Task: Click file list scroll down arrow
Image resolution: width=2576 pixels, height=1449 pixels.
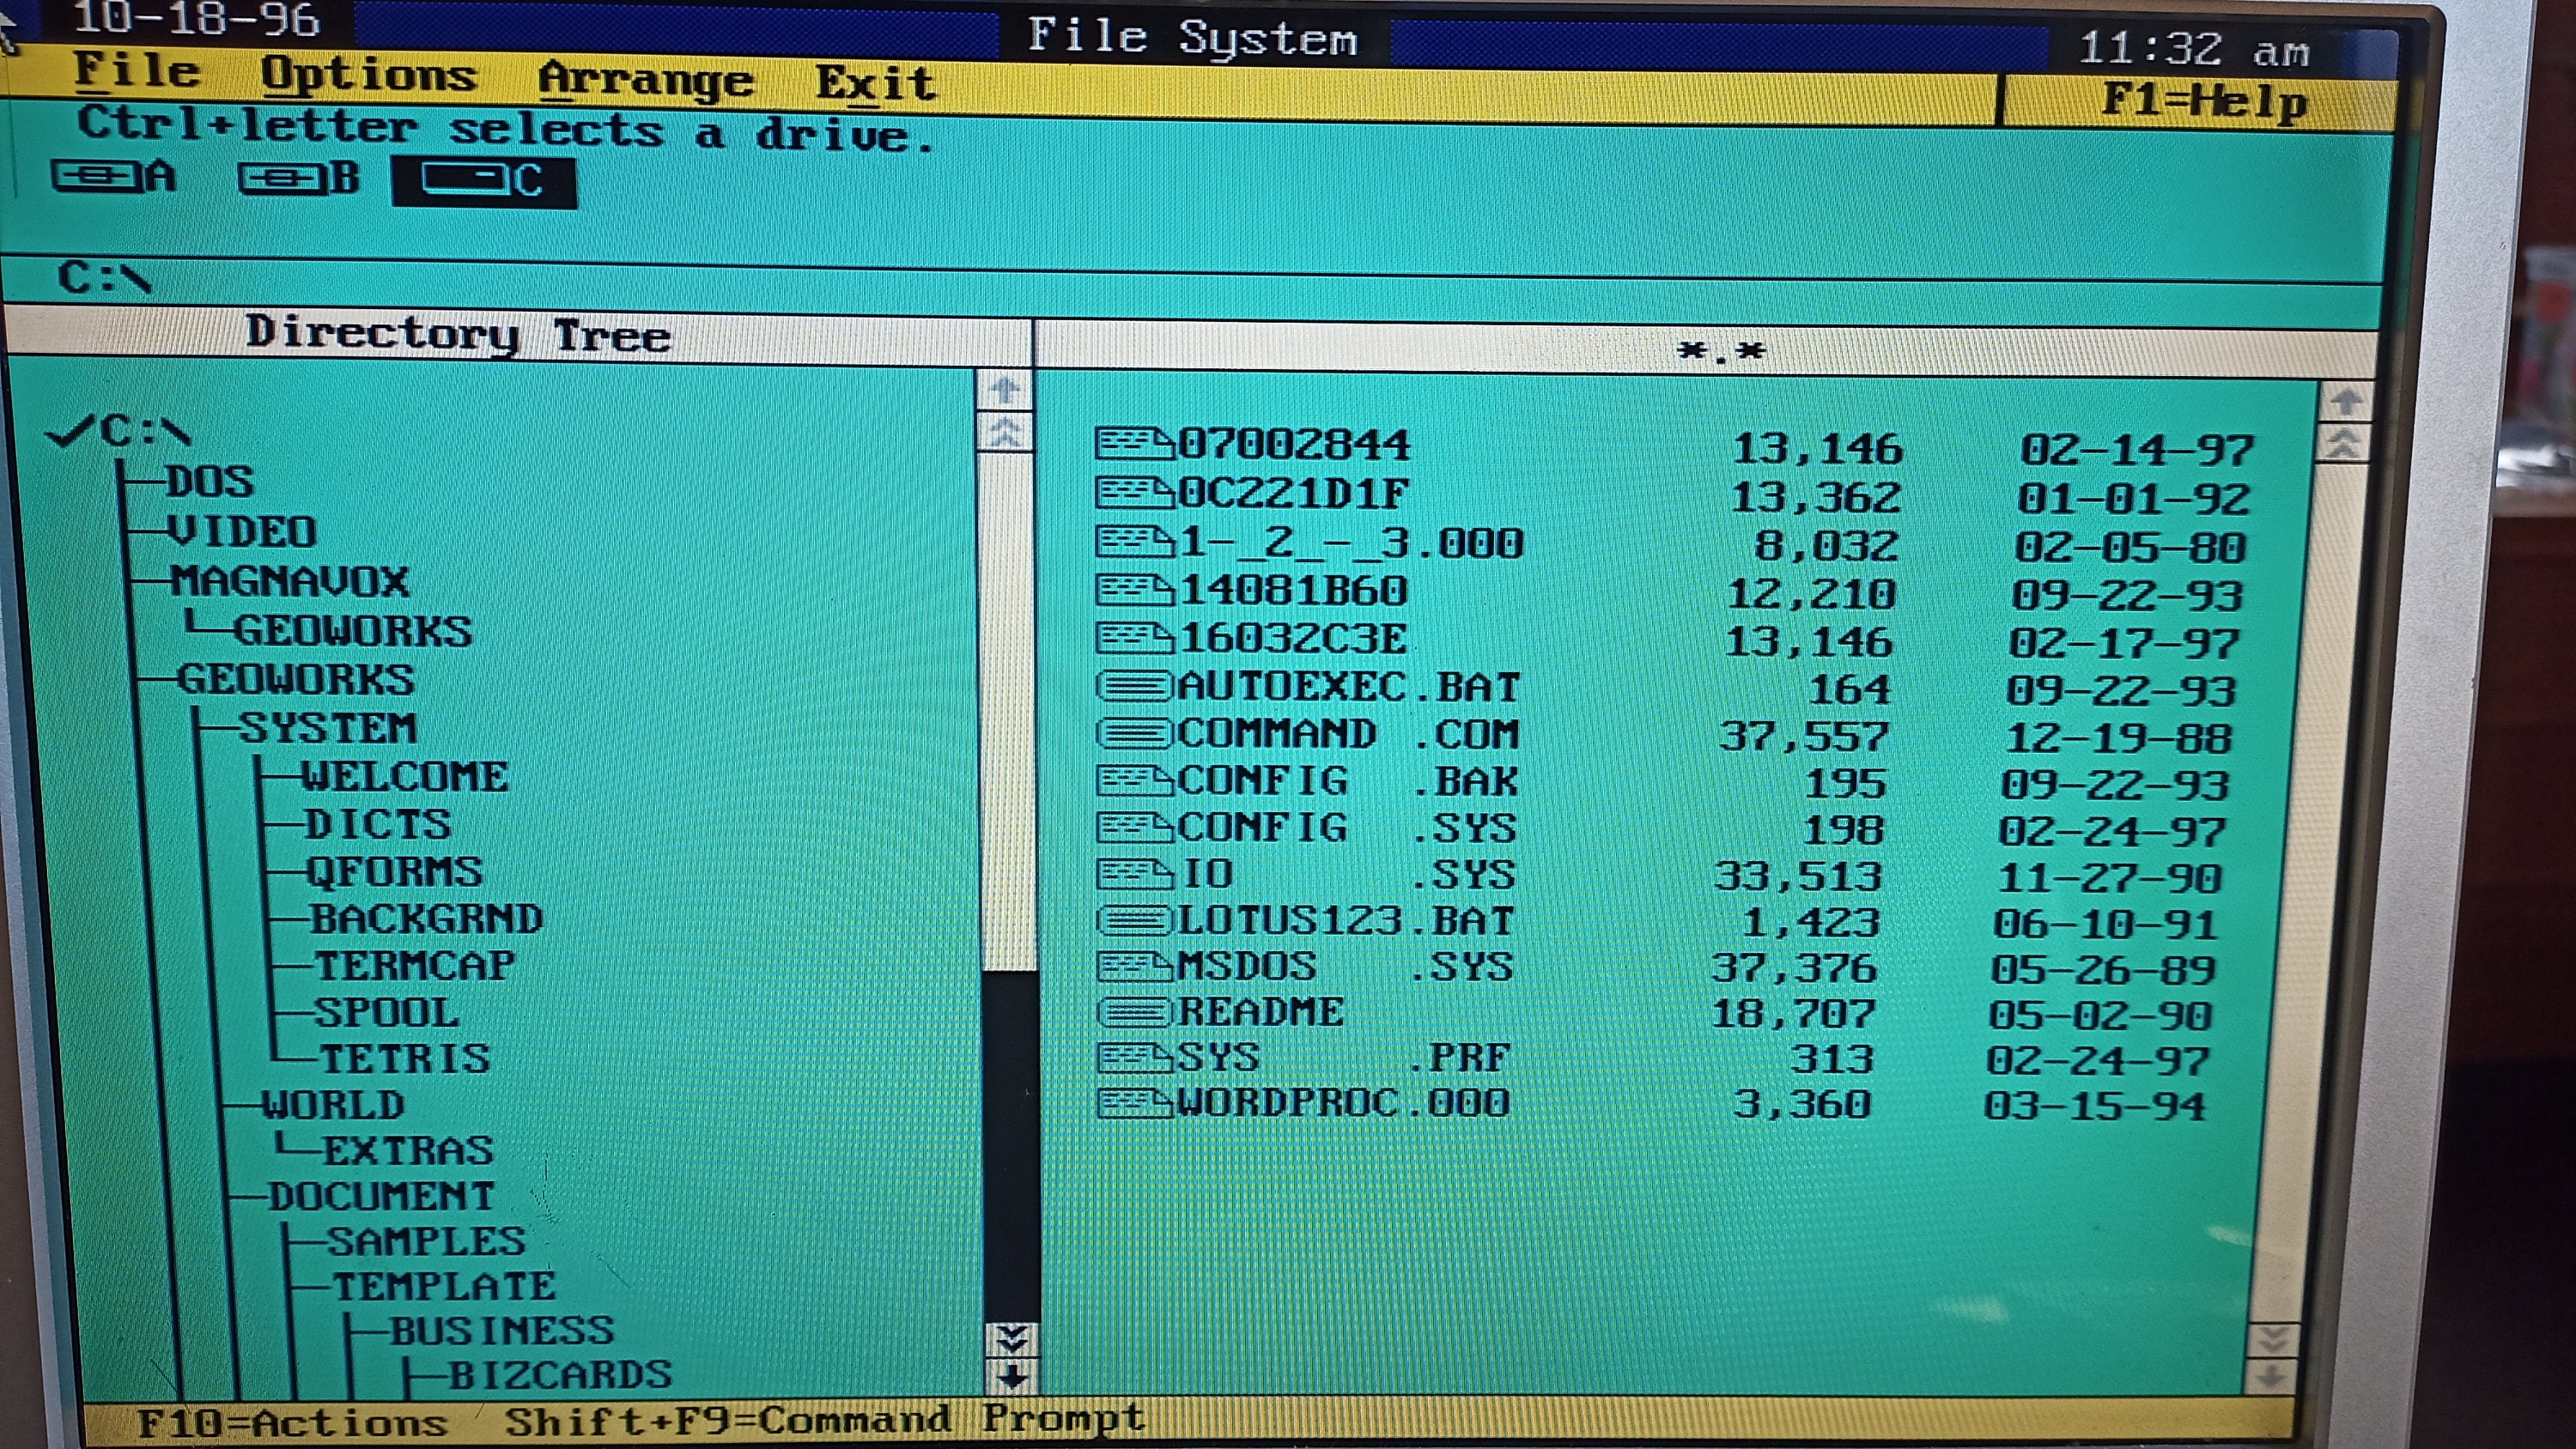Action: pyautogui.click(x=2271, y=1378)
